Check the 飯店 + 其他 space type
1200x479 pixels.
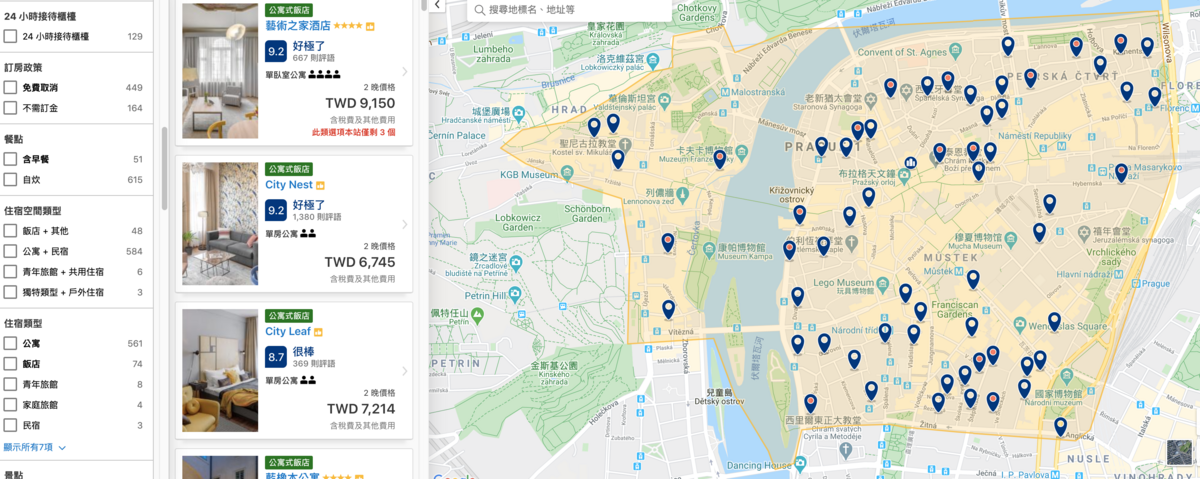10,231
